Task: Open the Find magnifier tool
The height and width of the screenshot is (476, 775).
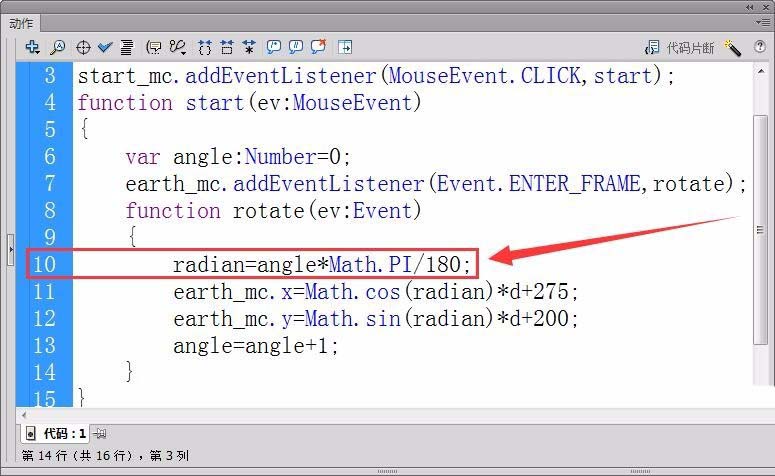Action: [x=57, y=47]
